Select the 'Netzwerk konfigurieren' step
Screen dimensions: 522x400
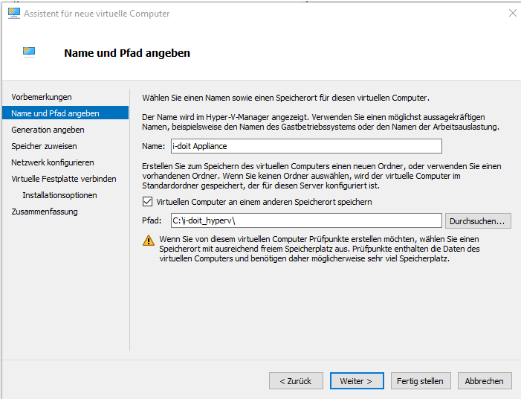point(53,162)
